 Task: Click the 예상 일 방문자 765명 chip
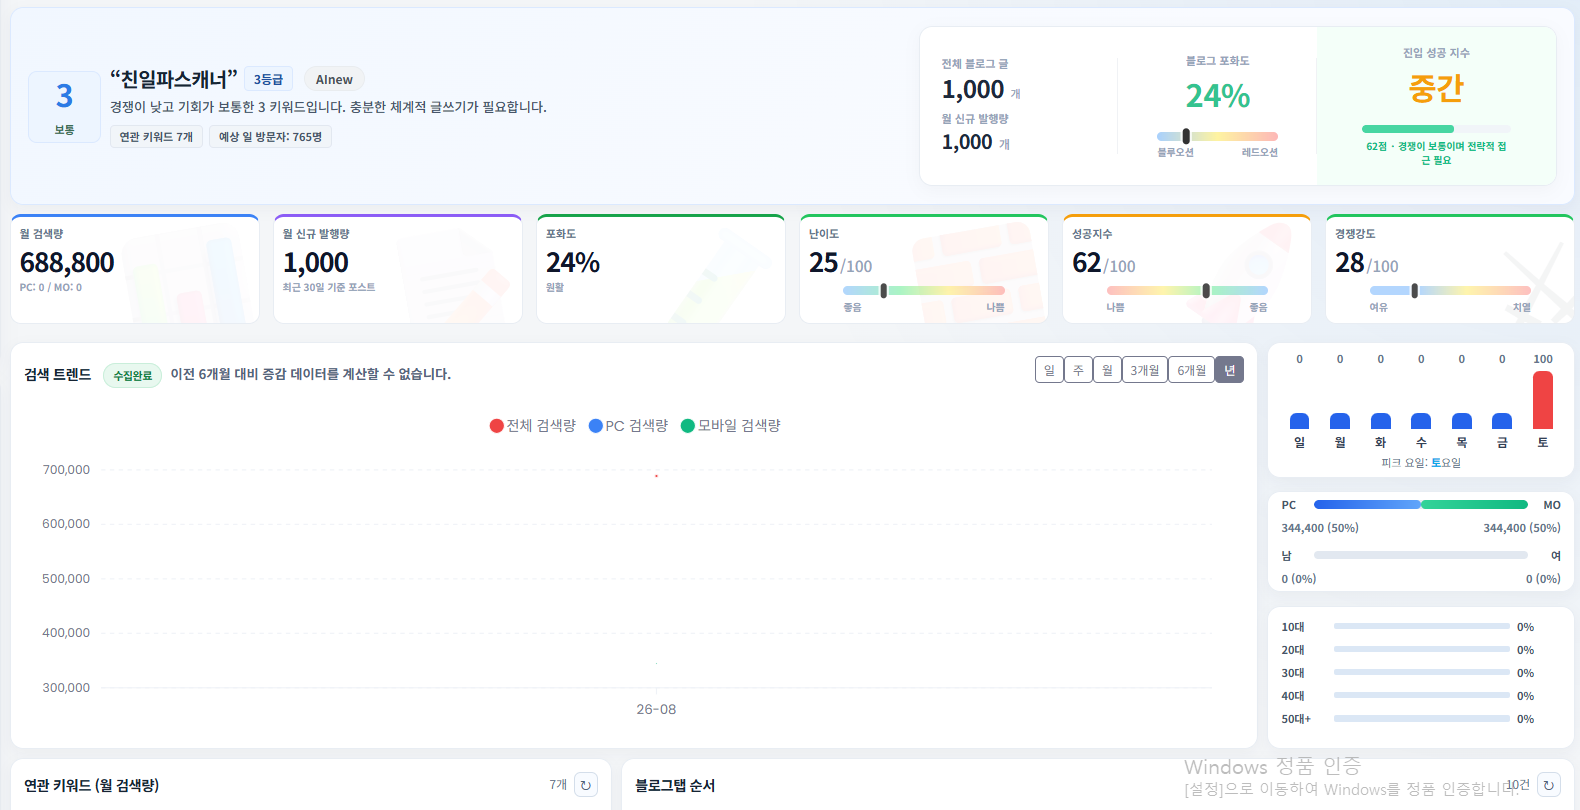pos(270,137)
